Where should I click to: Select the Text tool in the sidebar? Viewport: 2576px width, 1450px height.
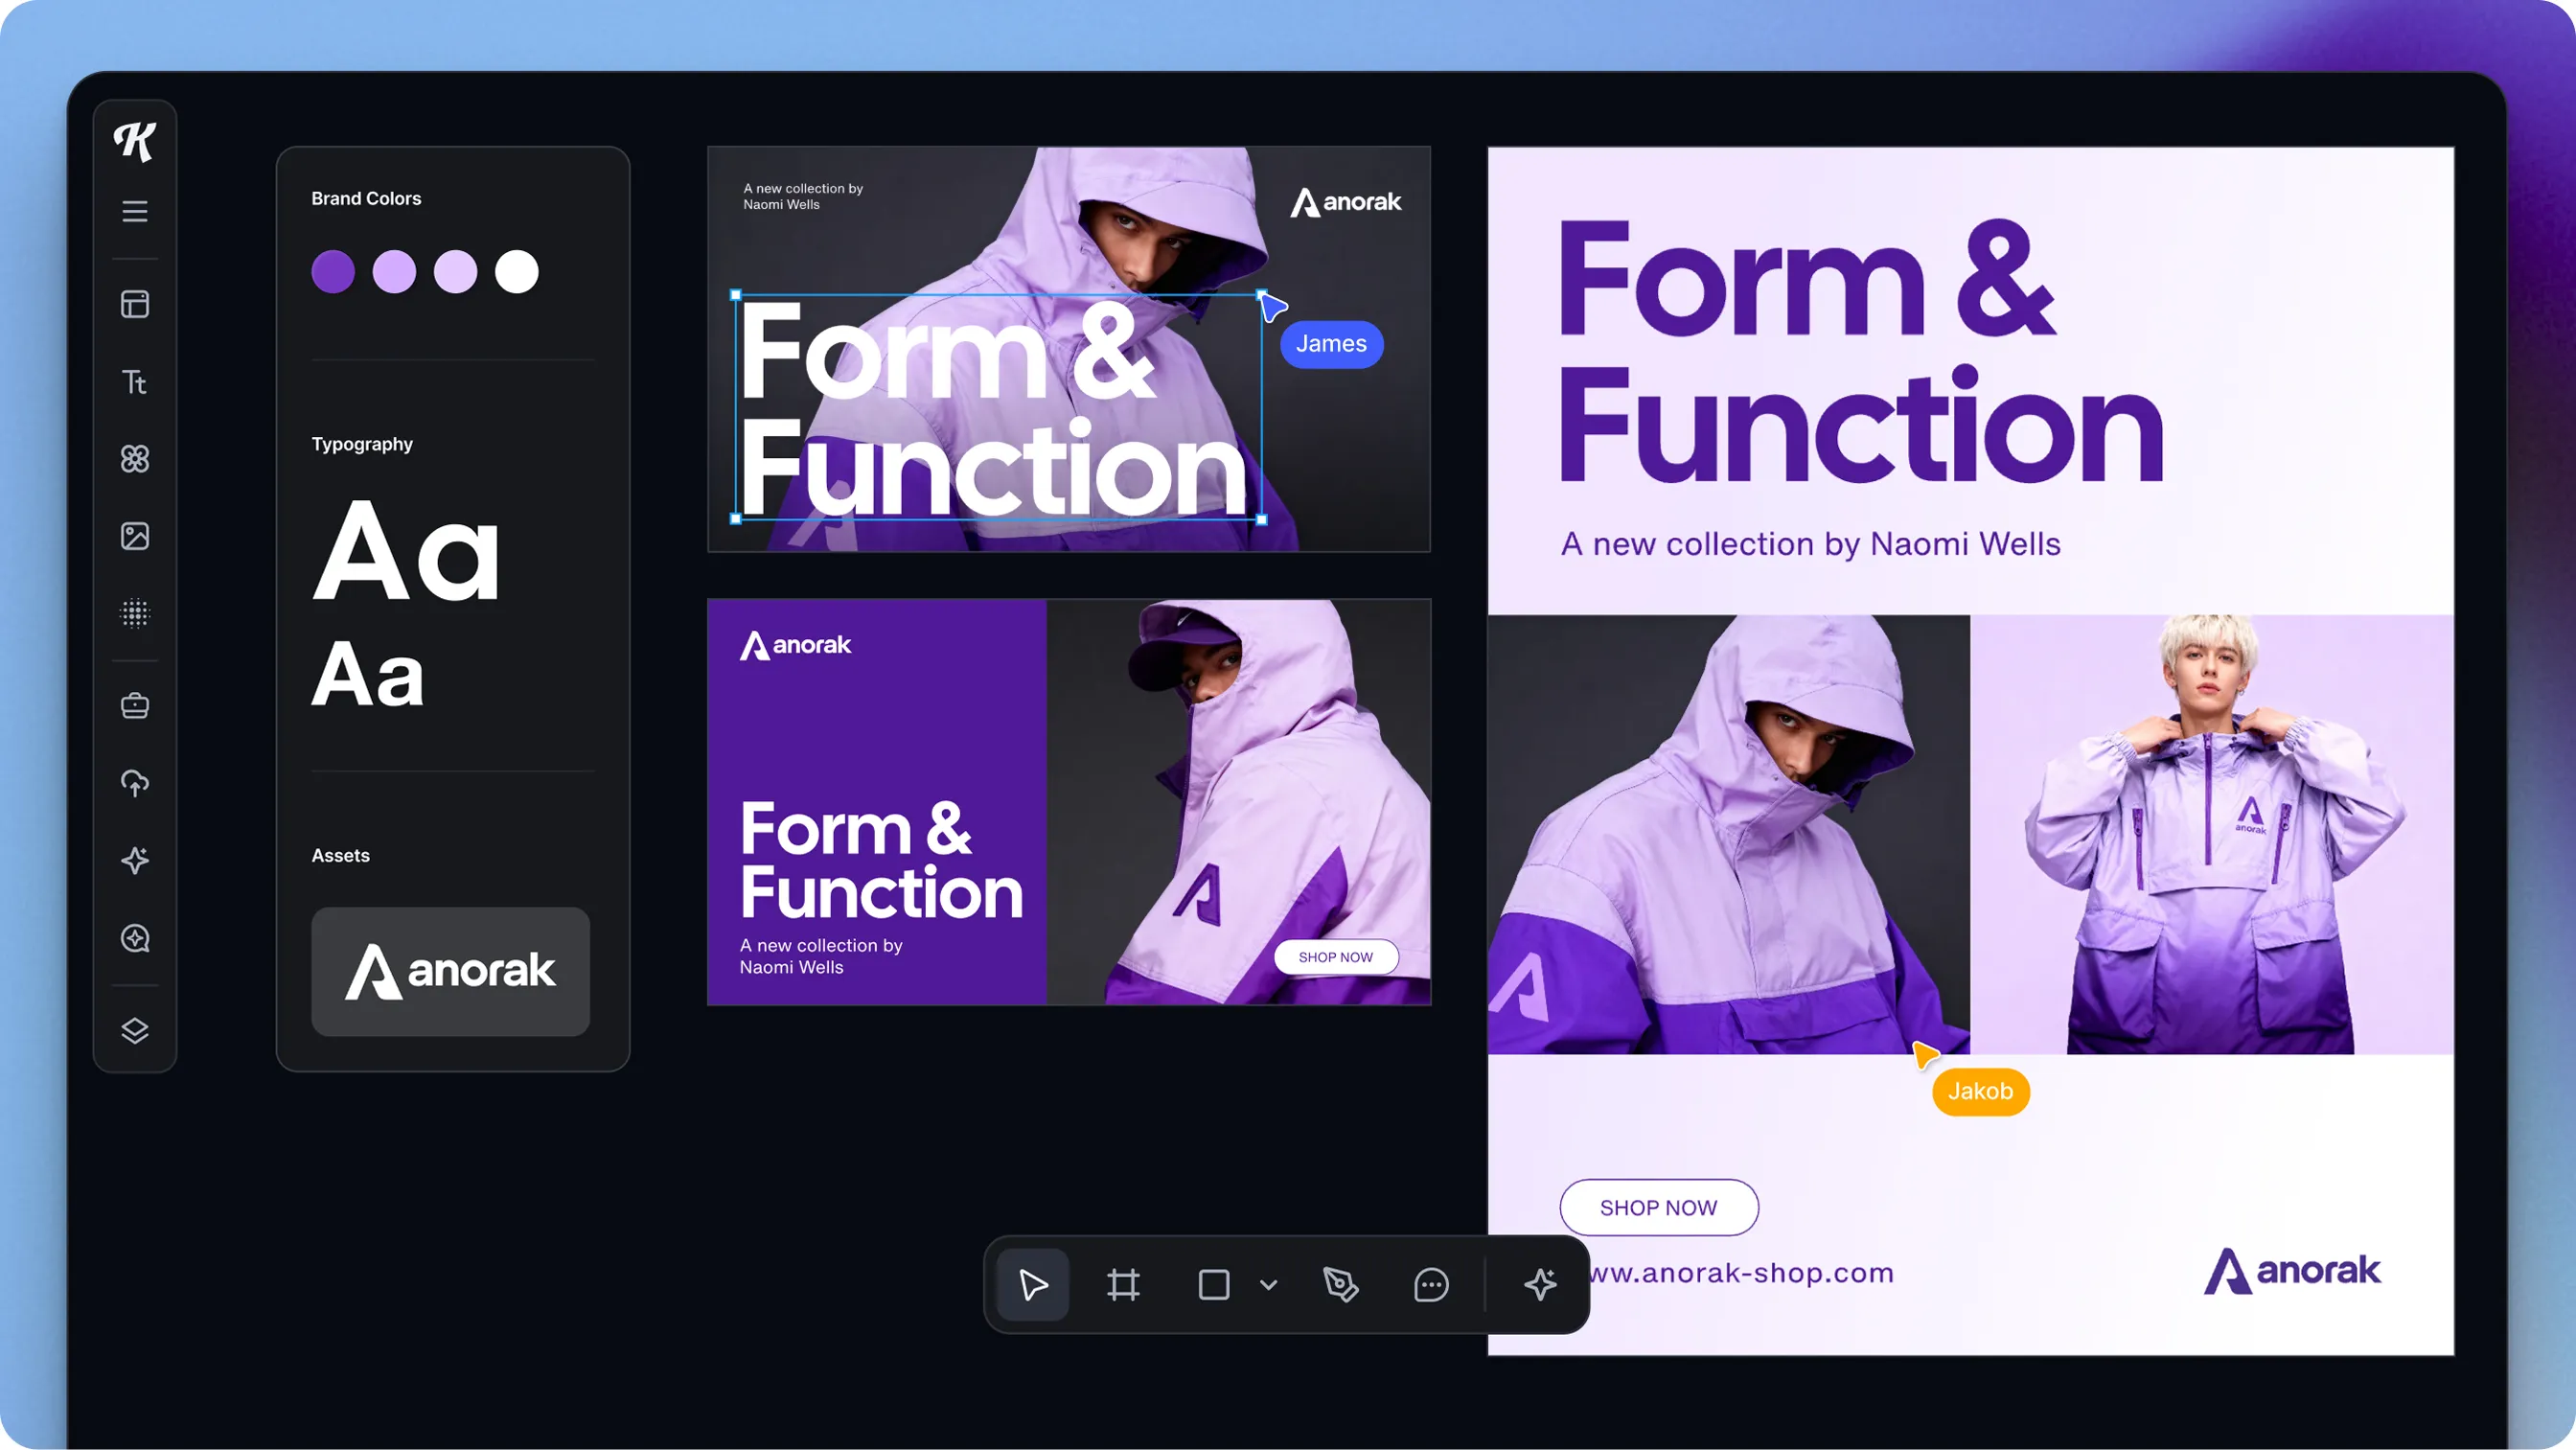click(x=135, y=382)
